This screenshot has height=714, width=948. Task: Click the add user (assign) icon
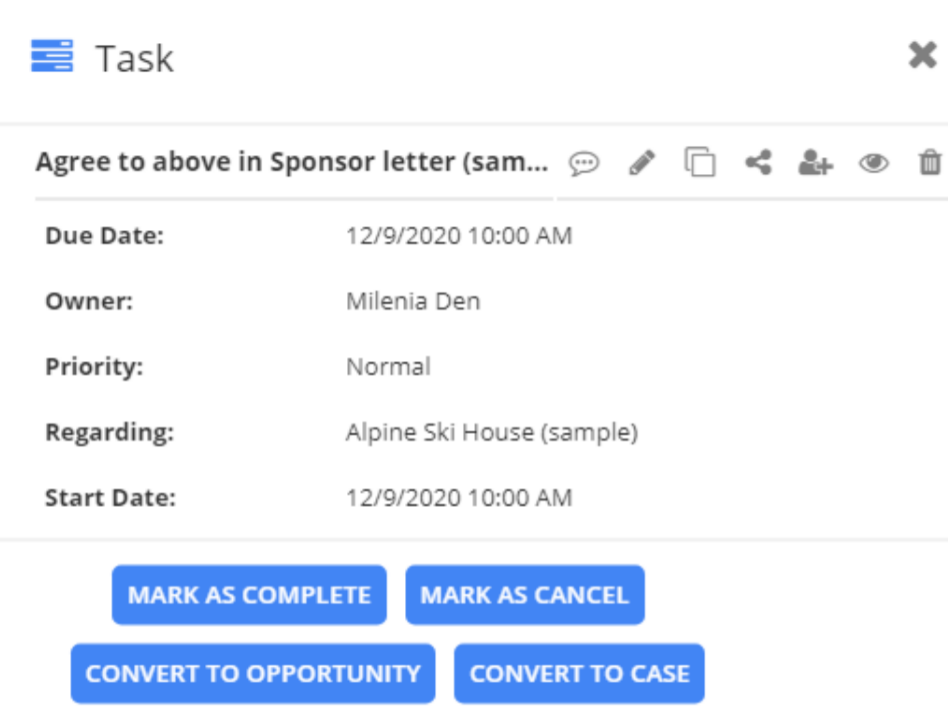(x=815, y=162)
